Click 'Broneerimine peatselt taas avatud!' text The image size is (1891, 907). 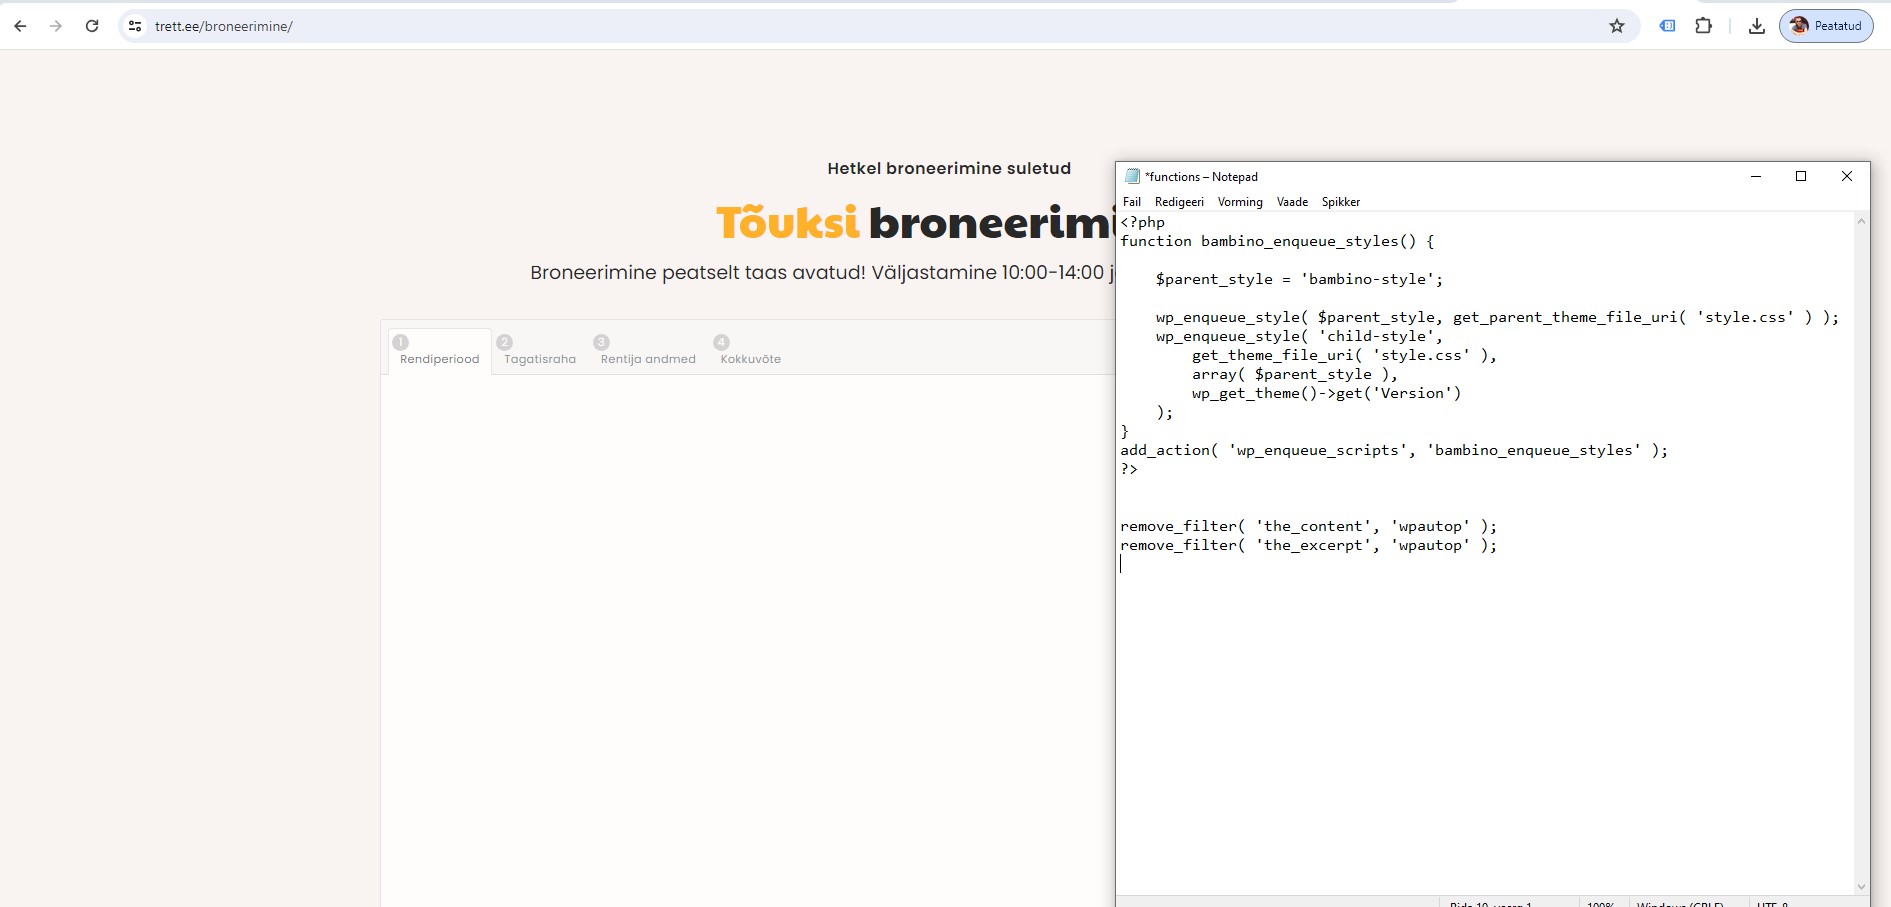tap(698, 272)
